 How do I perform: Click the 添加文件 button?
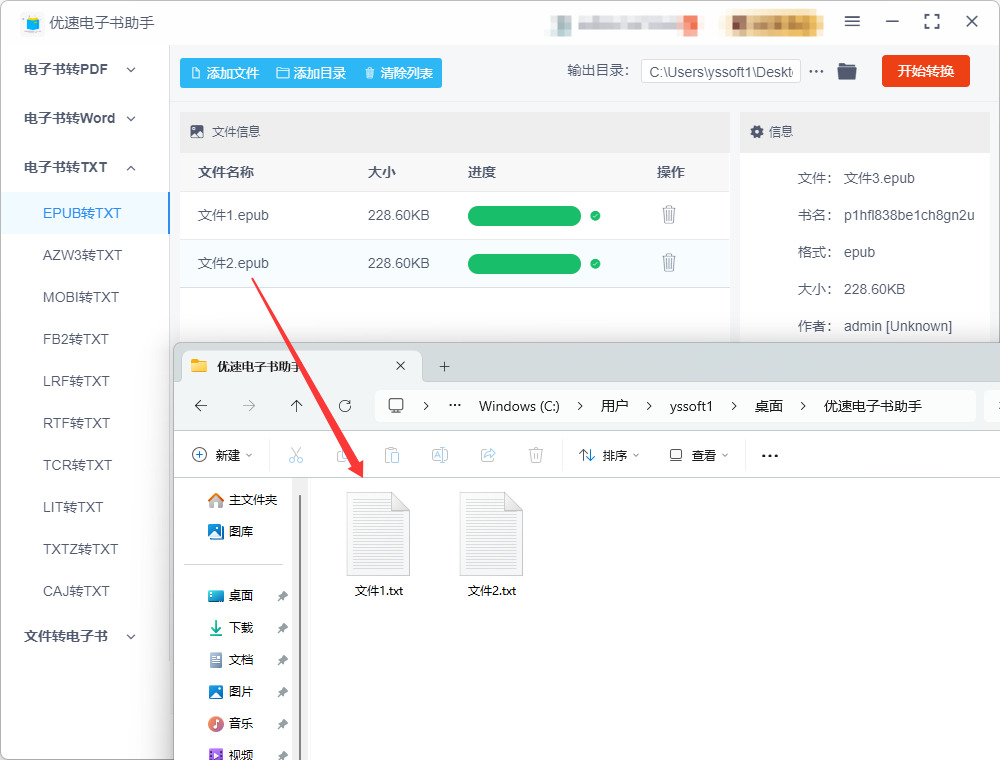225,73
